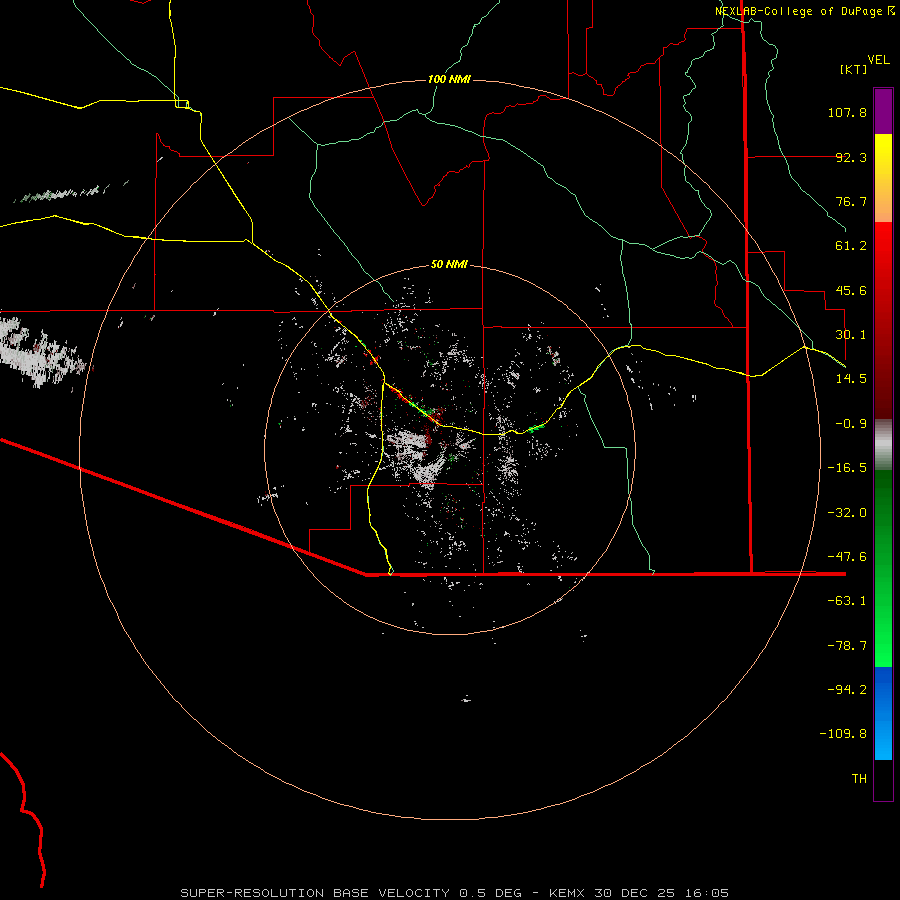The width and height of the screenshot is (900, 900).
Task: Click the -0.9 legend value
Action: click(851, 424)
